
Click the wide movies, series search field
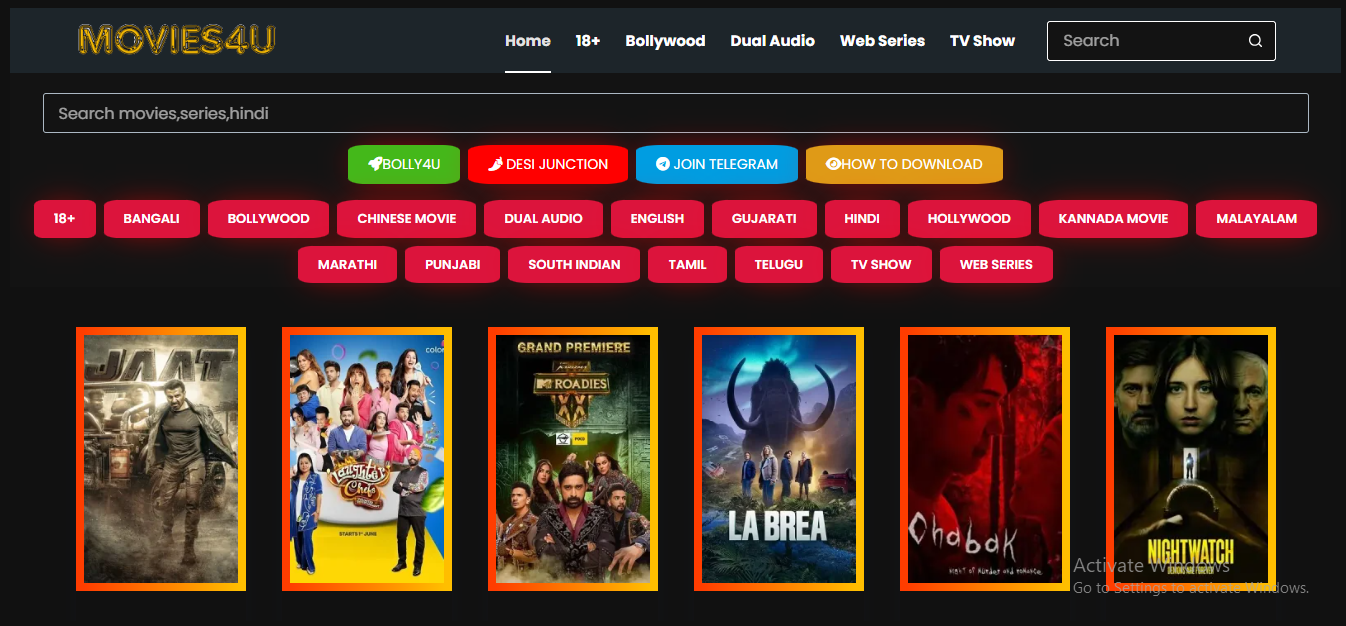675,113
